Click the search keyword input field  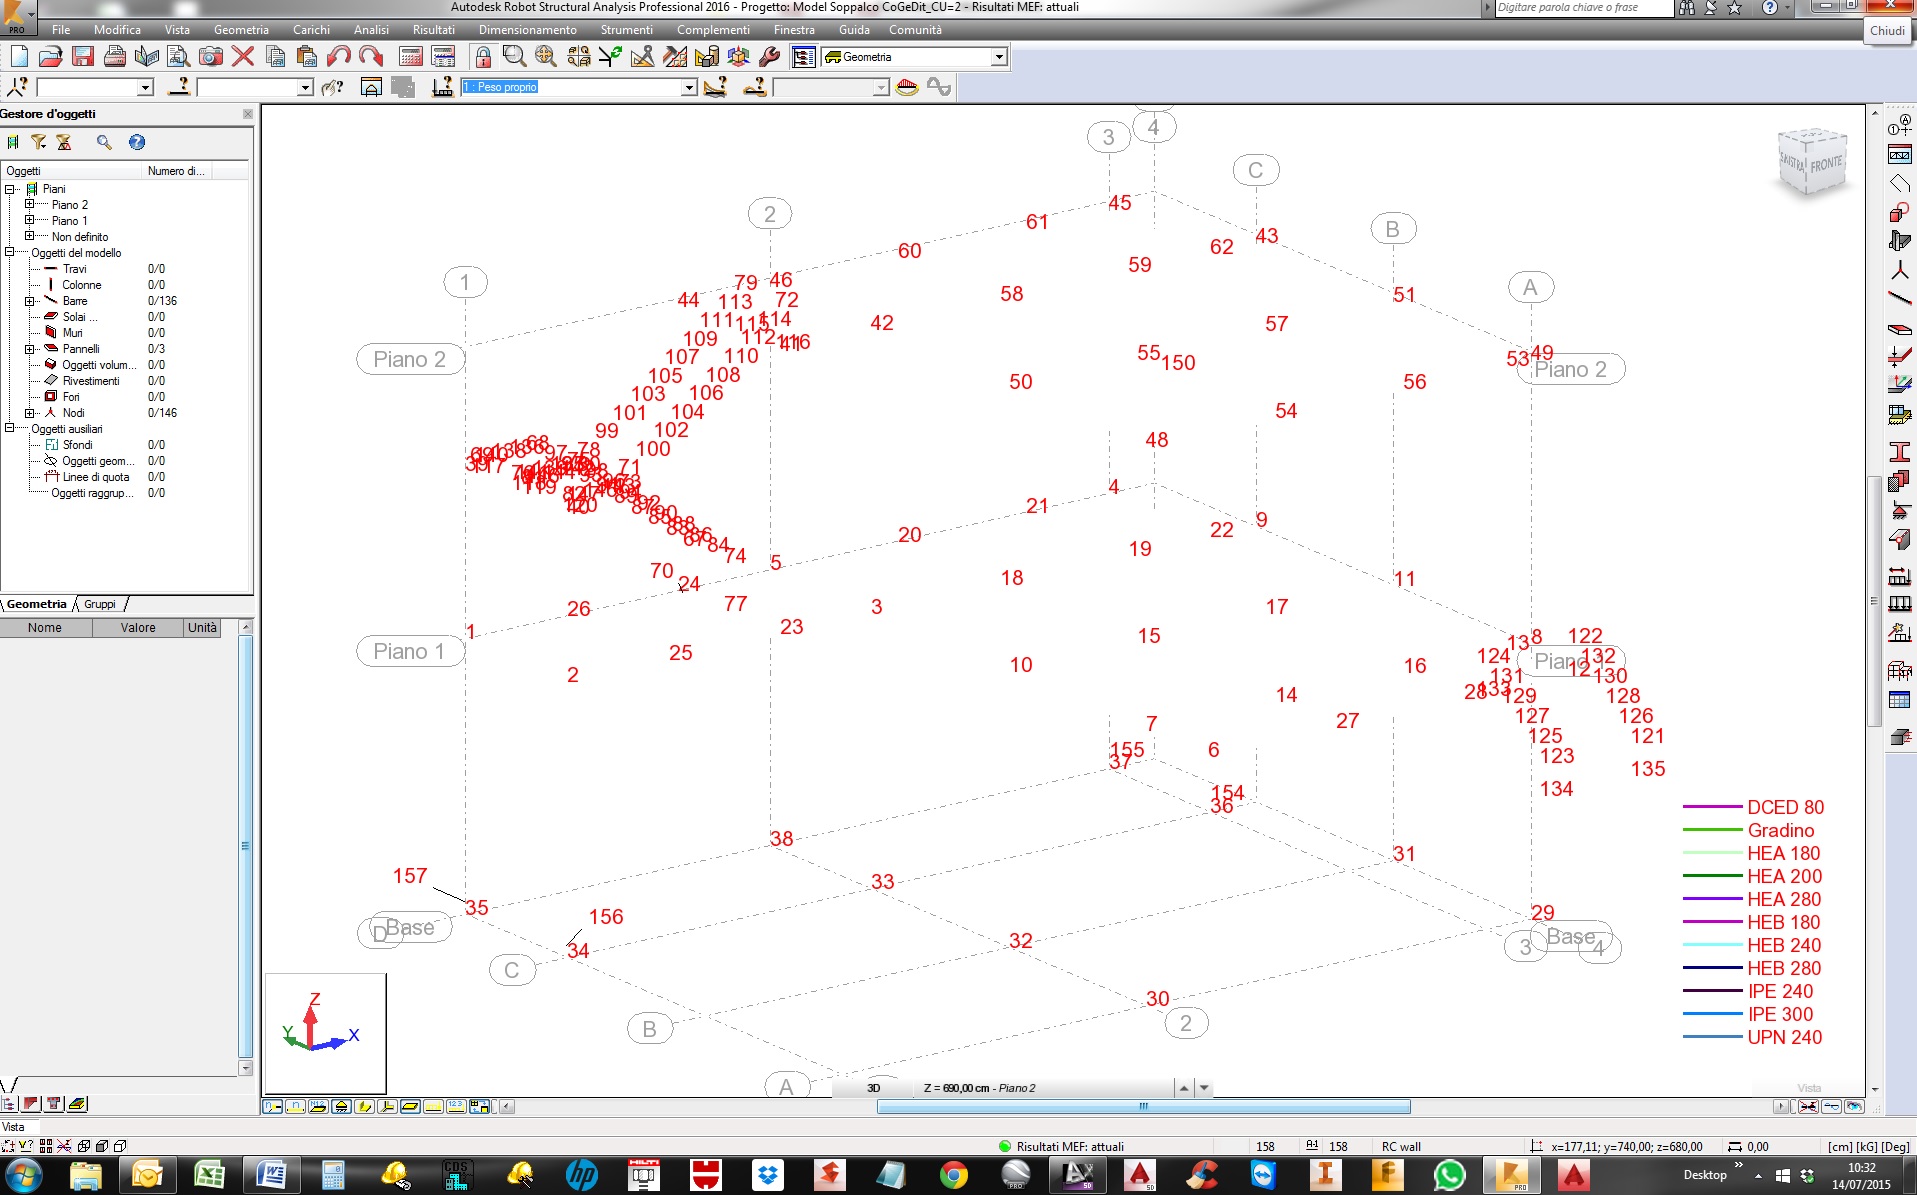pyautogui.click(x=1583, y=8)
